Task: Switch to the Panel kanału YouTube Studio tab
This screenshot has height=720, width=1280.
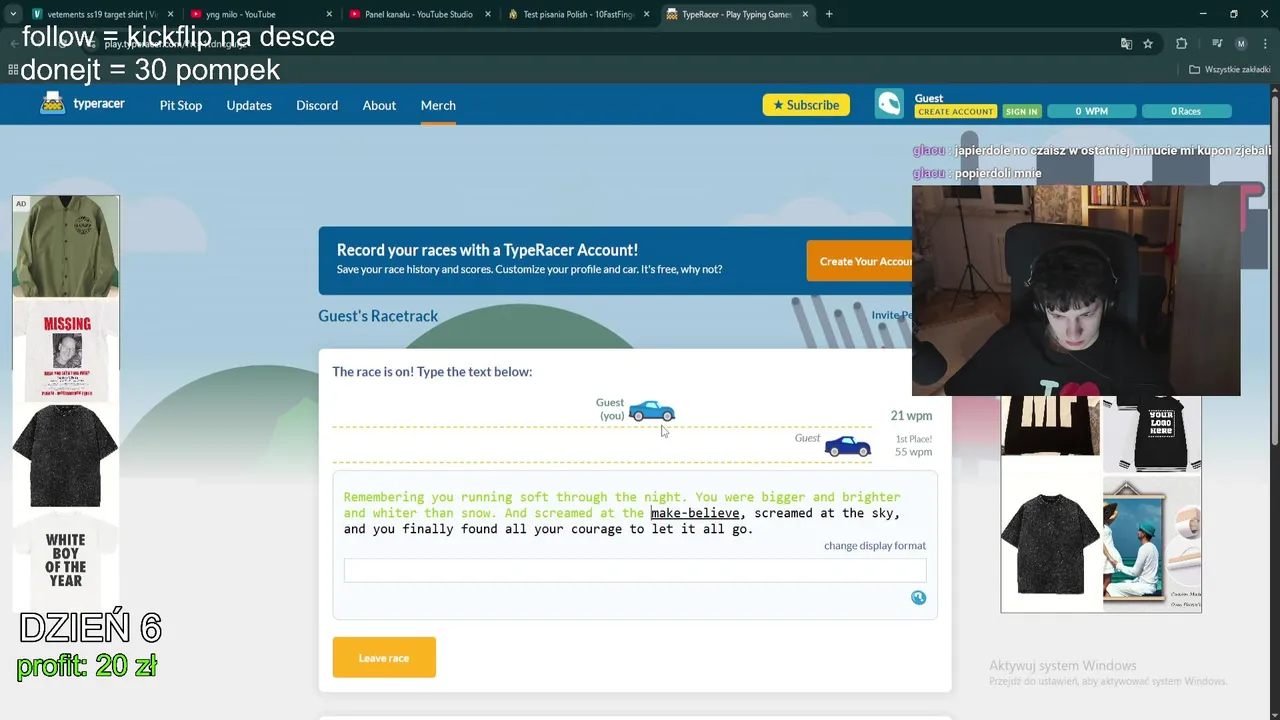Action: [x=419, y=14]
